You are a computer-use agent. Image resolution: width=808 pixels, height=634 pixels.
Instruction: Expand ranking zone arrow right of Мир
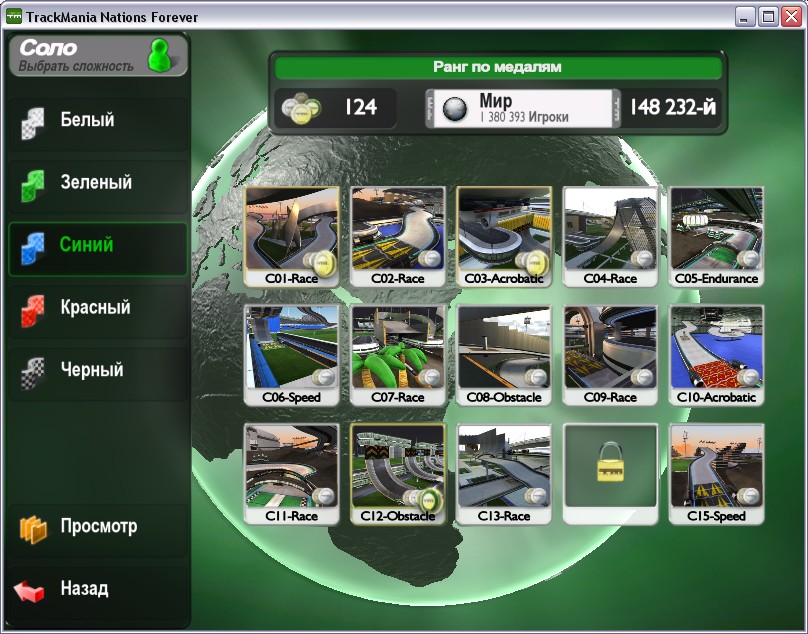616,108
